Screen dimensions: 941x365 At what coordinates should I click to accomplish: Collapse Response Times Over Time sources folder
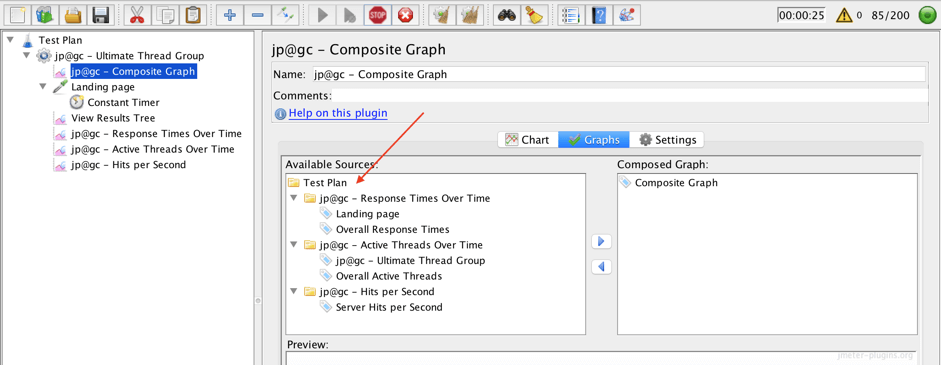coord(294,198)
